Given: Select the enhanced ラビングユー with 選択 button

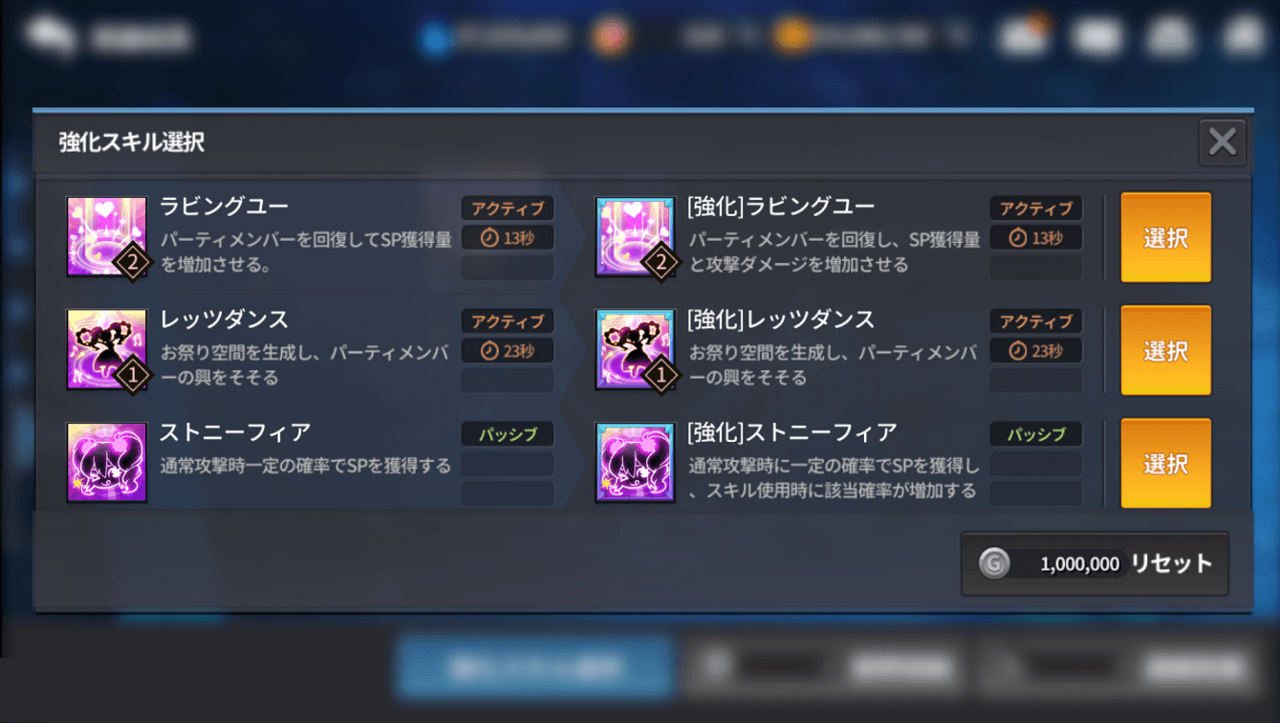Looking at the screenshot, I should click(1166, 237).
